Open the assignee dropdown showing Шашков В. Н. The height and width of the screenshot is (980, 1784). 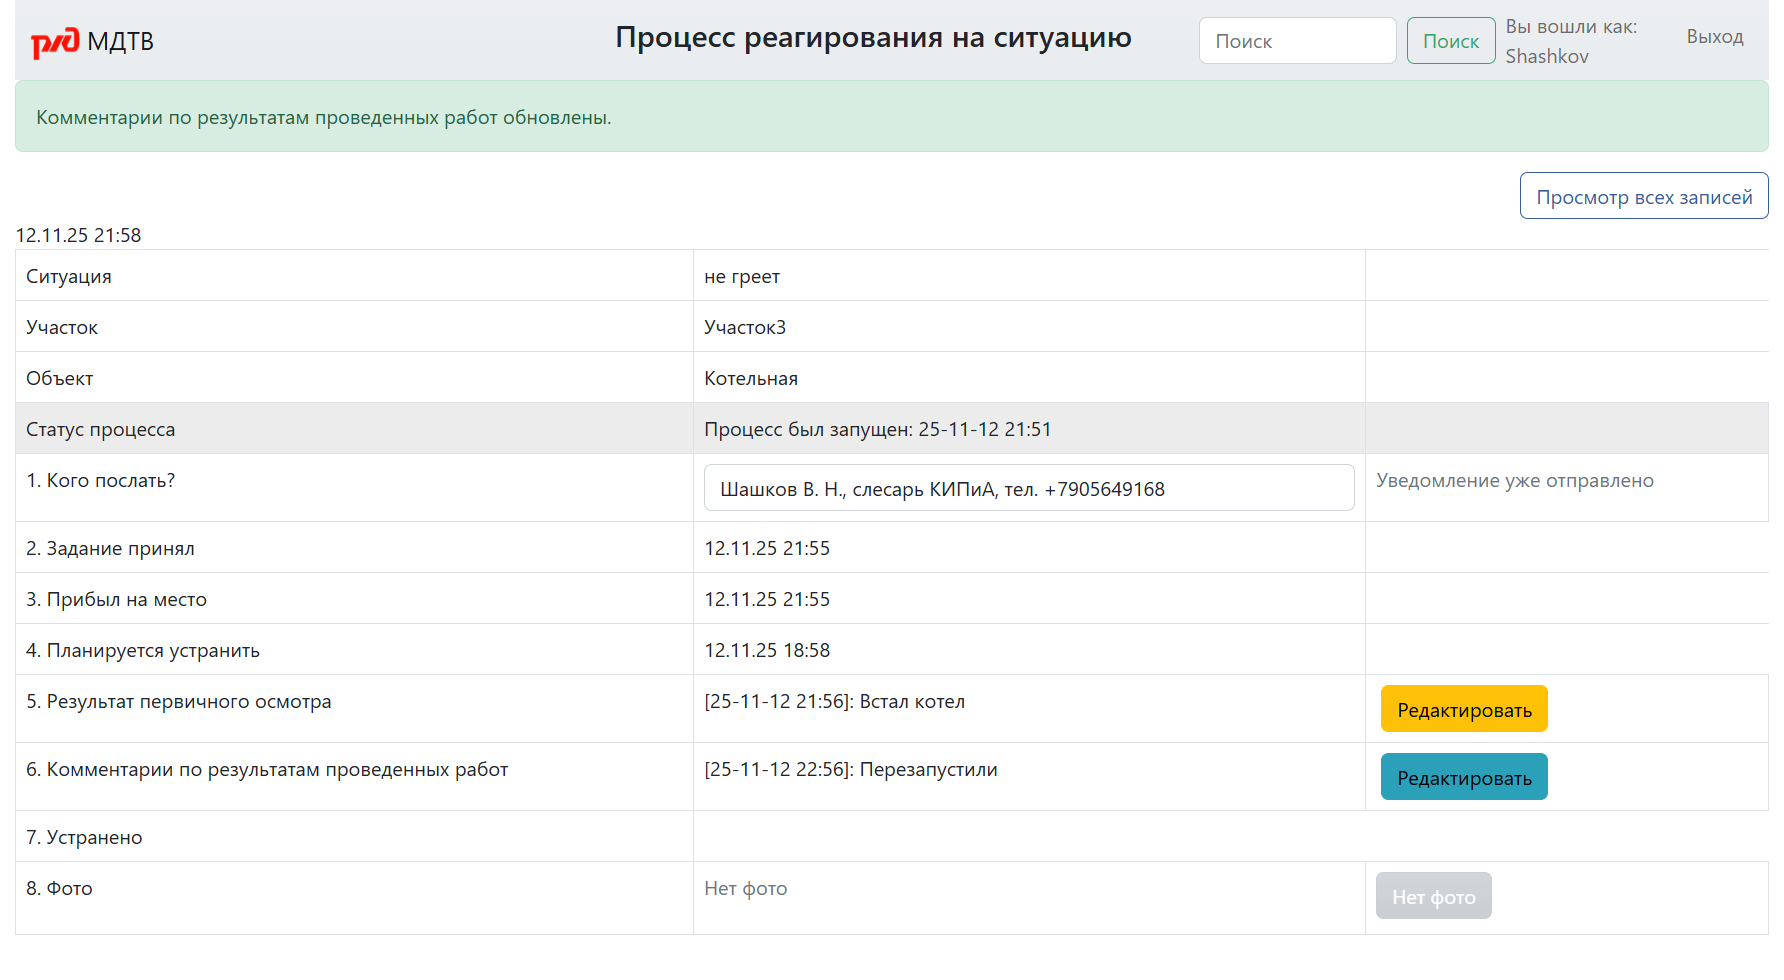point(1029,488)
